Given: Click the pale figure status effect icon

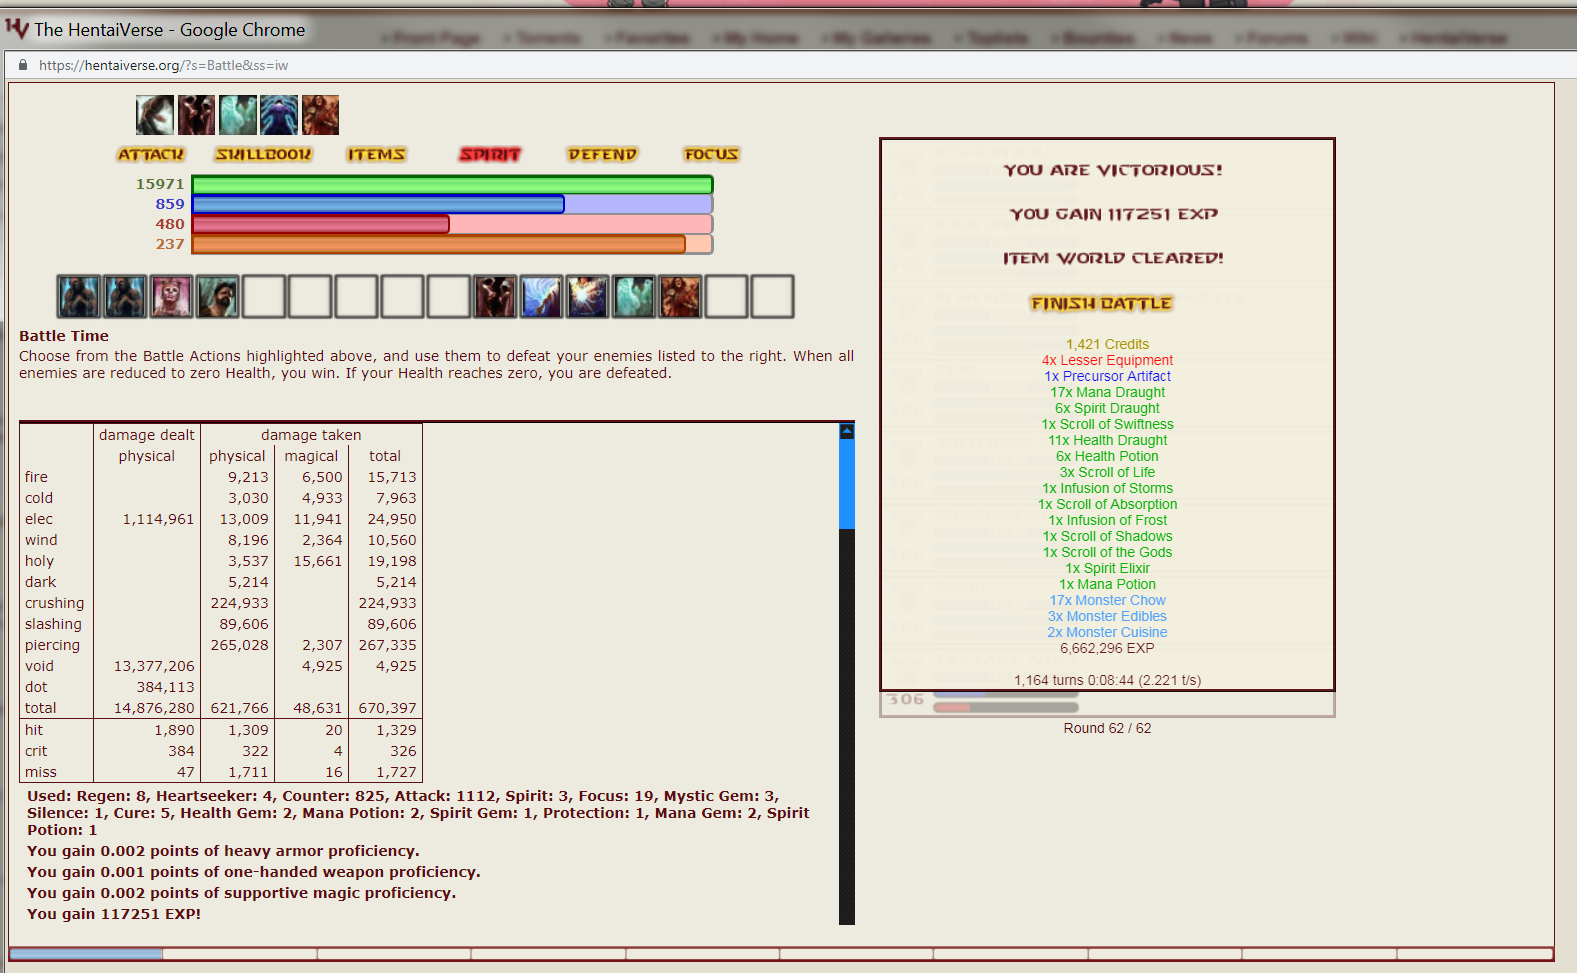Looking at the screenshot, I should pyautogui.click(x=155, y=115).
